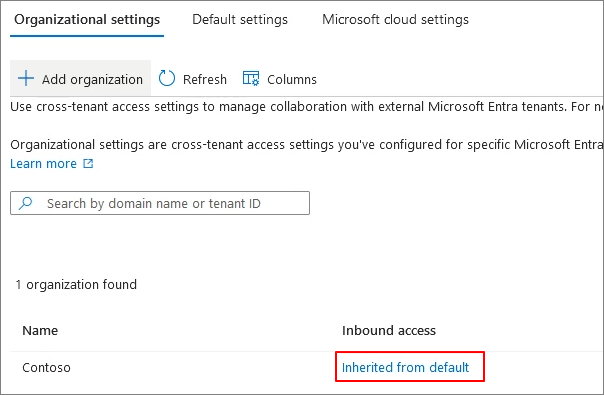The width and height of the screenshot is (604, 395).
Task: Click the Name column header
Action: click(40, 330)
